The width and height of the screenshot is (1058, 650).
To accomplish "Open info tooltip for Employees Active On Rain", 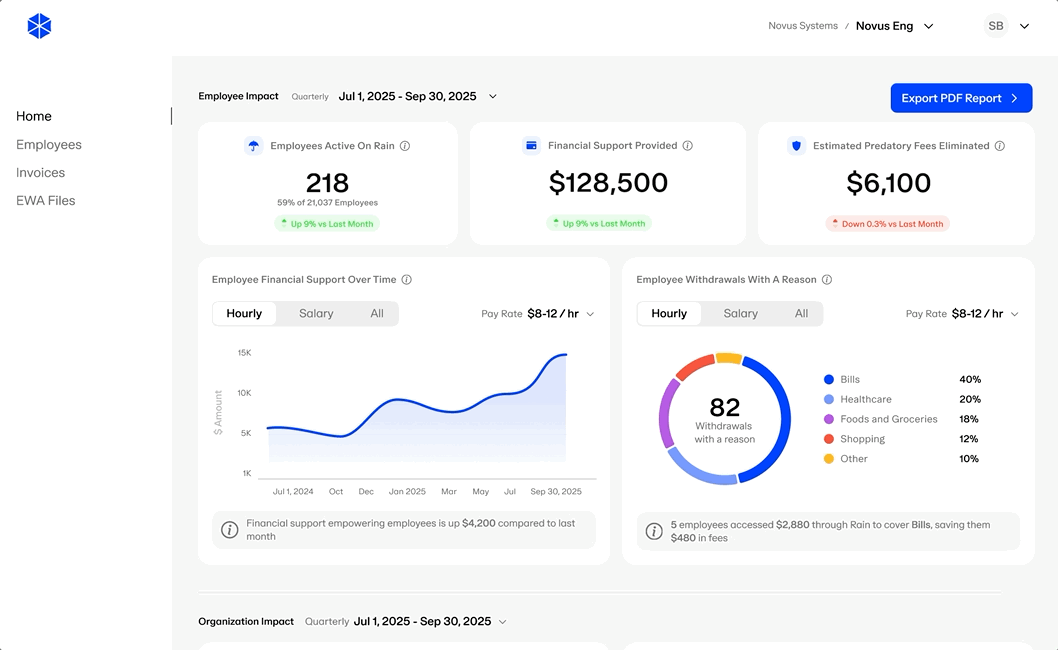I will 405,146.
